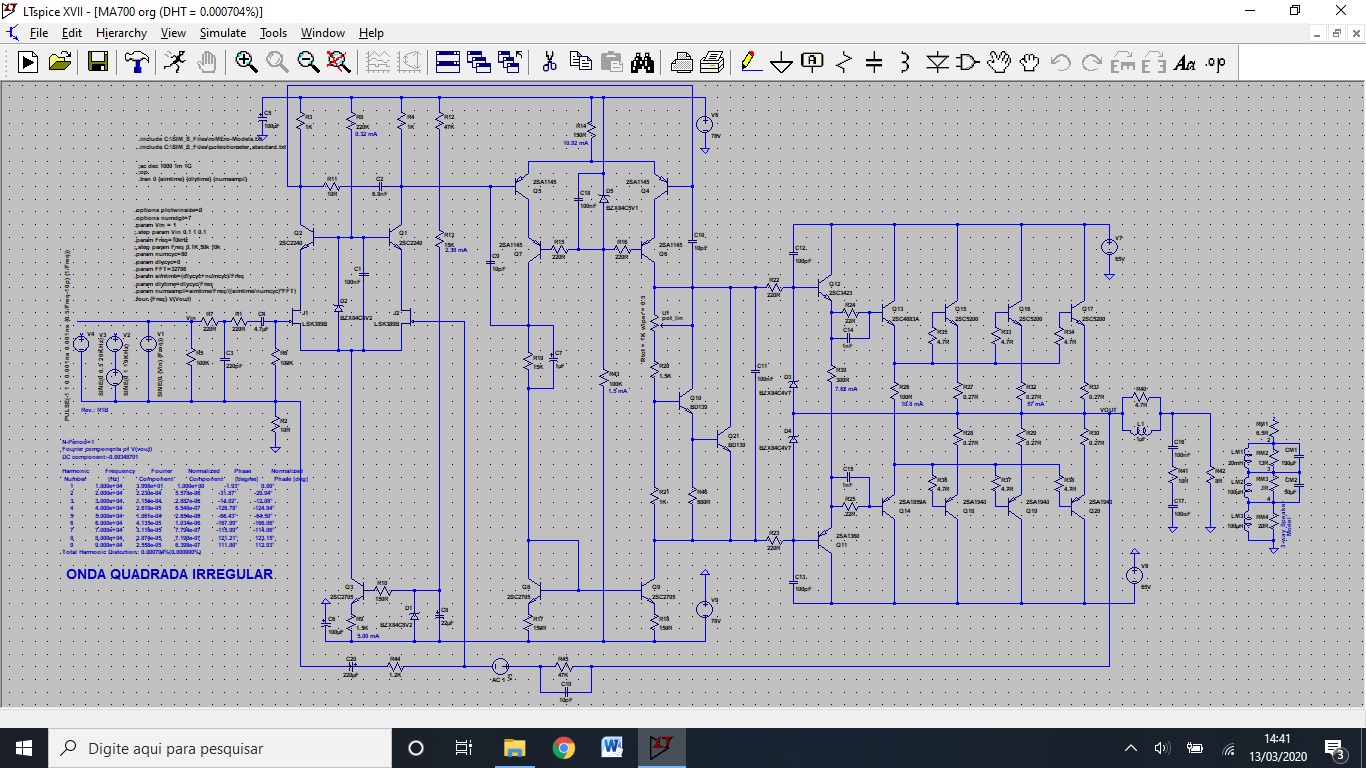The height and width of the screenshot is (768, 1366).
Task: Open the Edit menu
Action: coord(71,33)
